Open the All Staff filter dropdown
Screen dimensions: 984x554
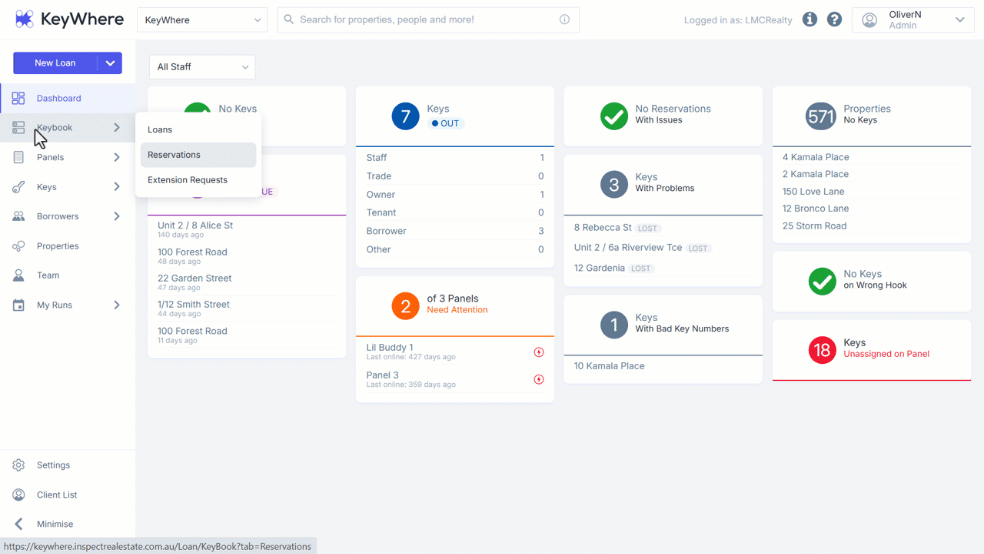(202, 67)
